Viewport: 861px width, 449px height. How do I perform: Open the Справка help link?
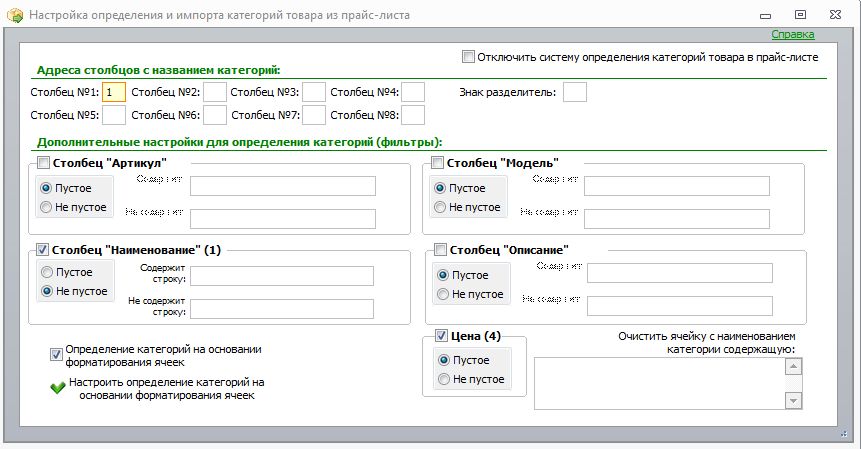pyautogui.click(x=792, y=34)
